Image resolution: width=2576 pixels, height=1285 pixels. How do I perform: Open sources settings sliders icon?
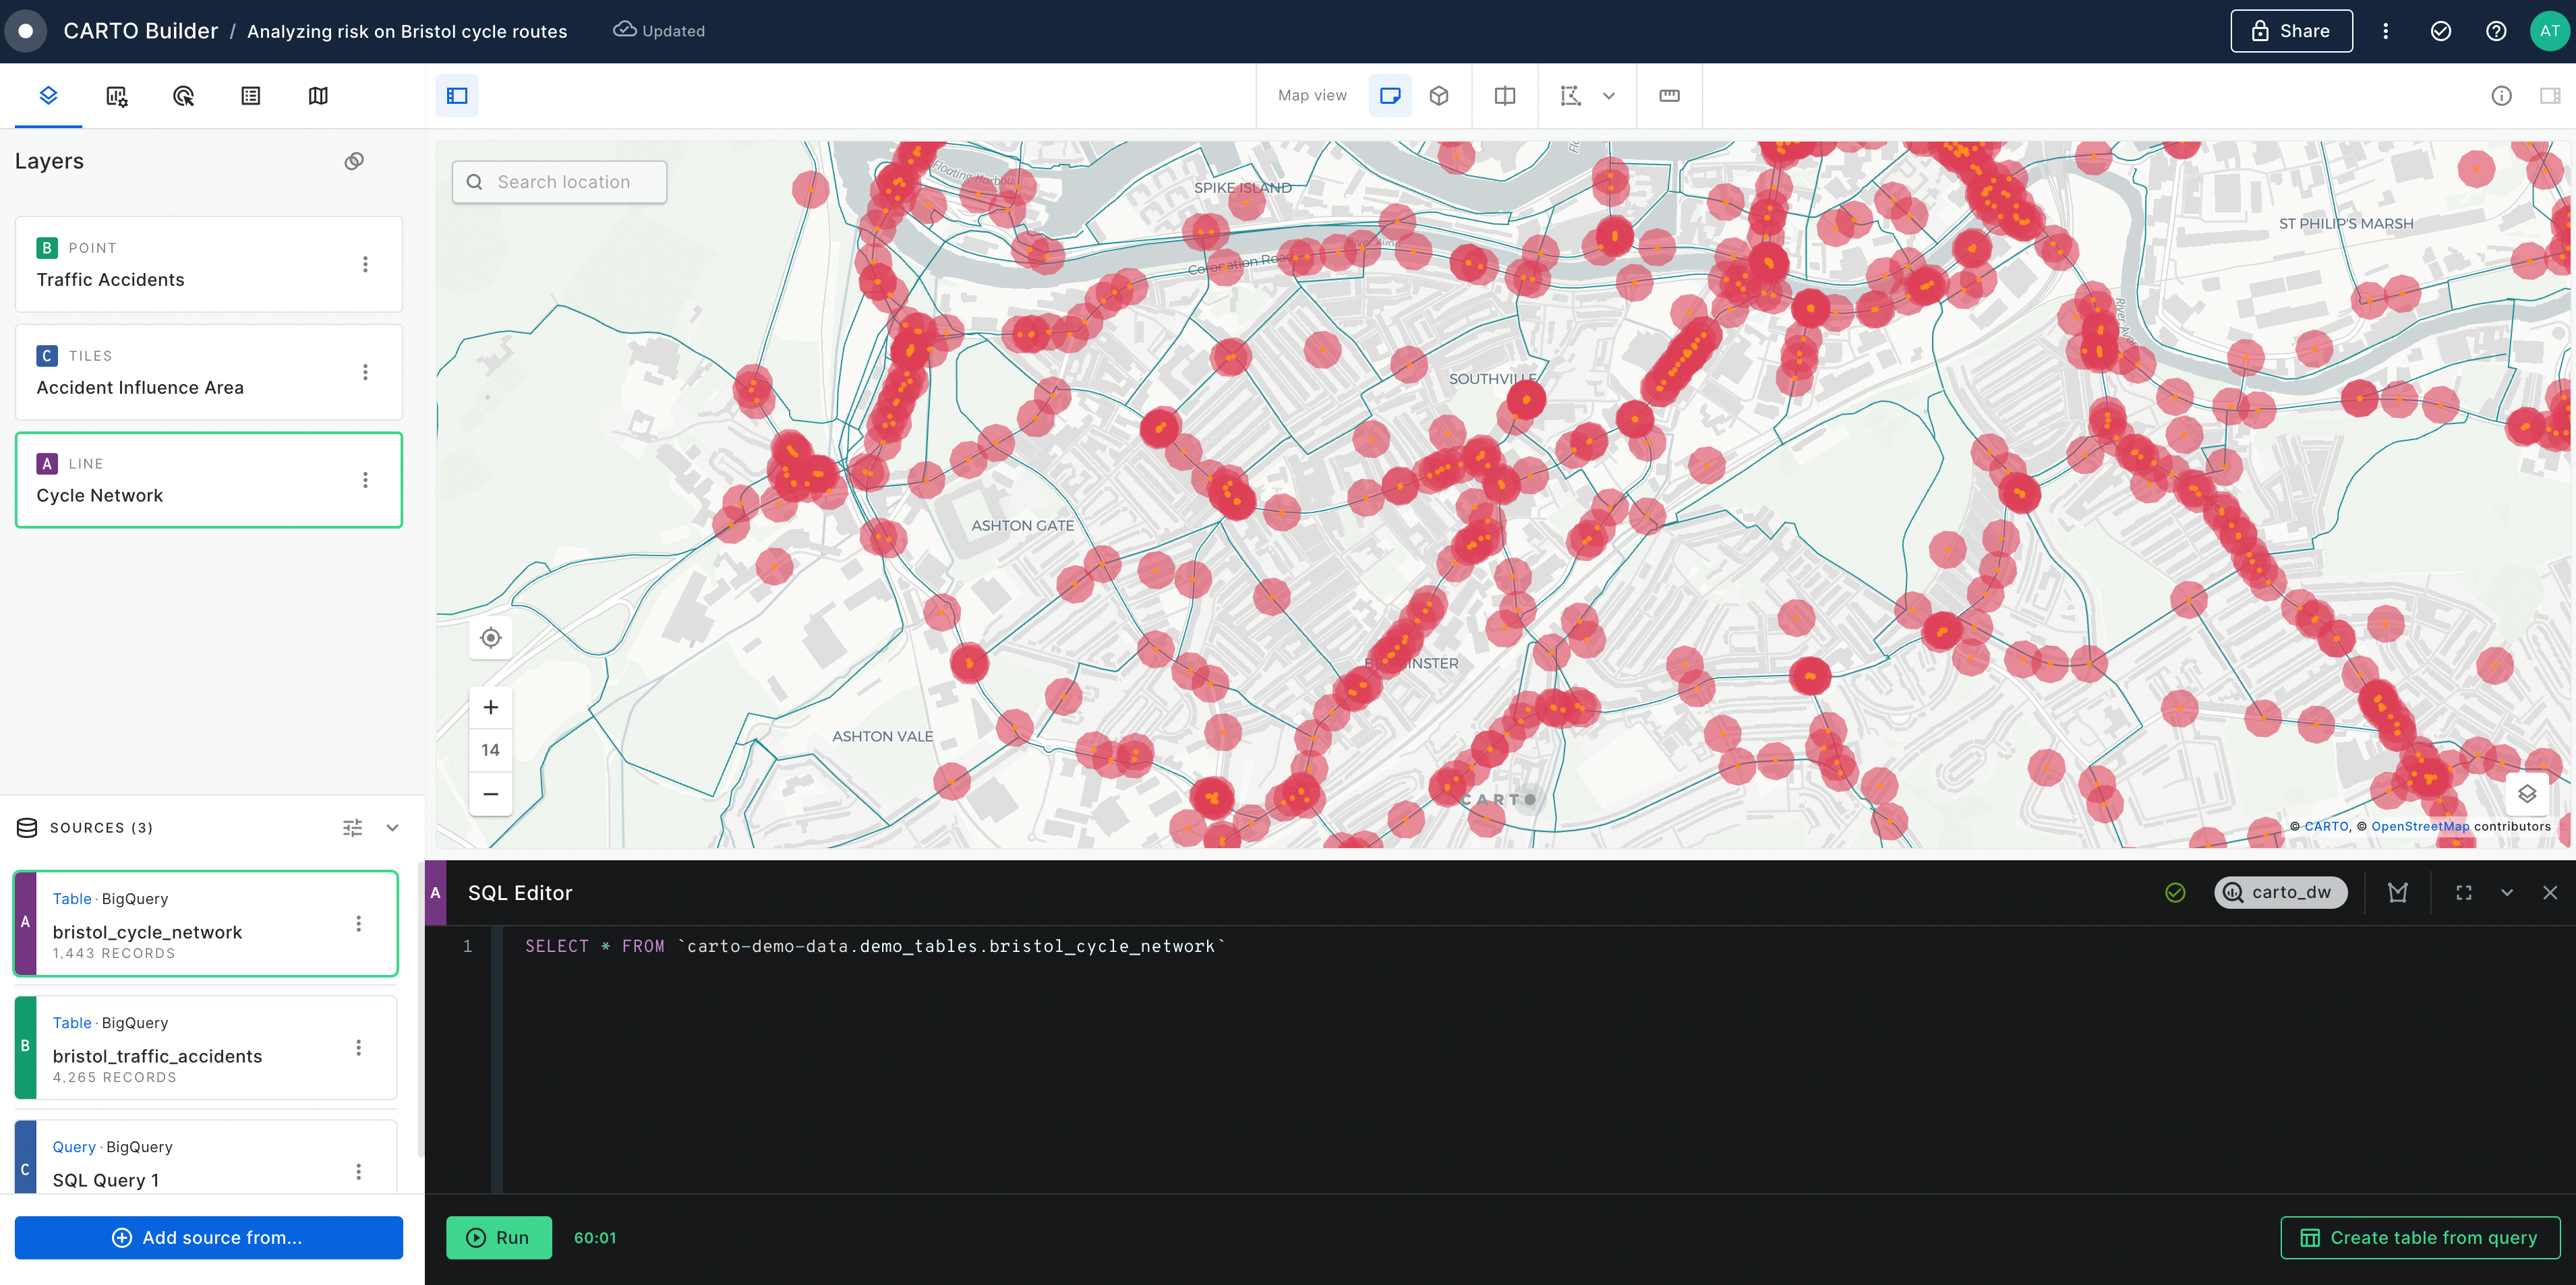tap(352, 827)
